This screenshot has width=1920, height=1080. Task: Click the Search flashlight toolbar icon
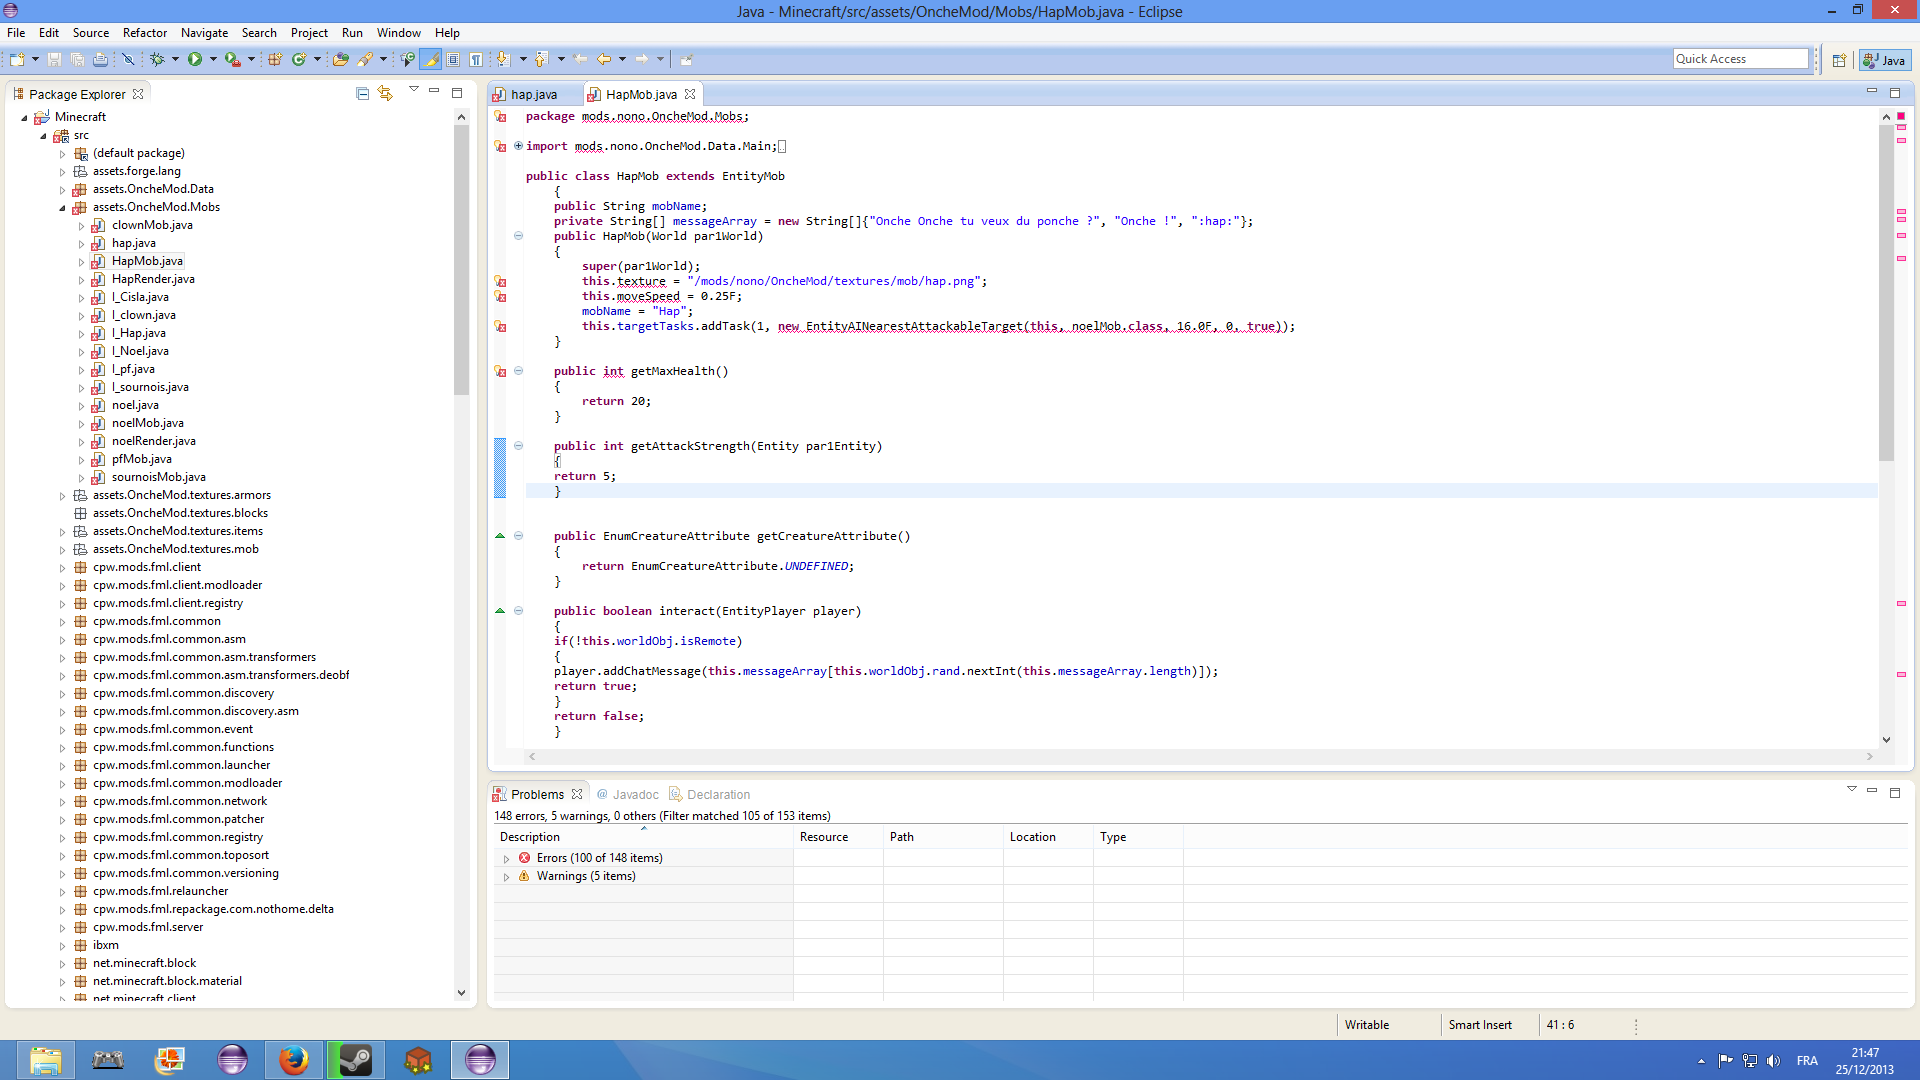point(365,60)
